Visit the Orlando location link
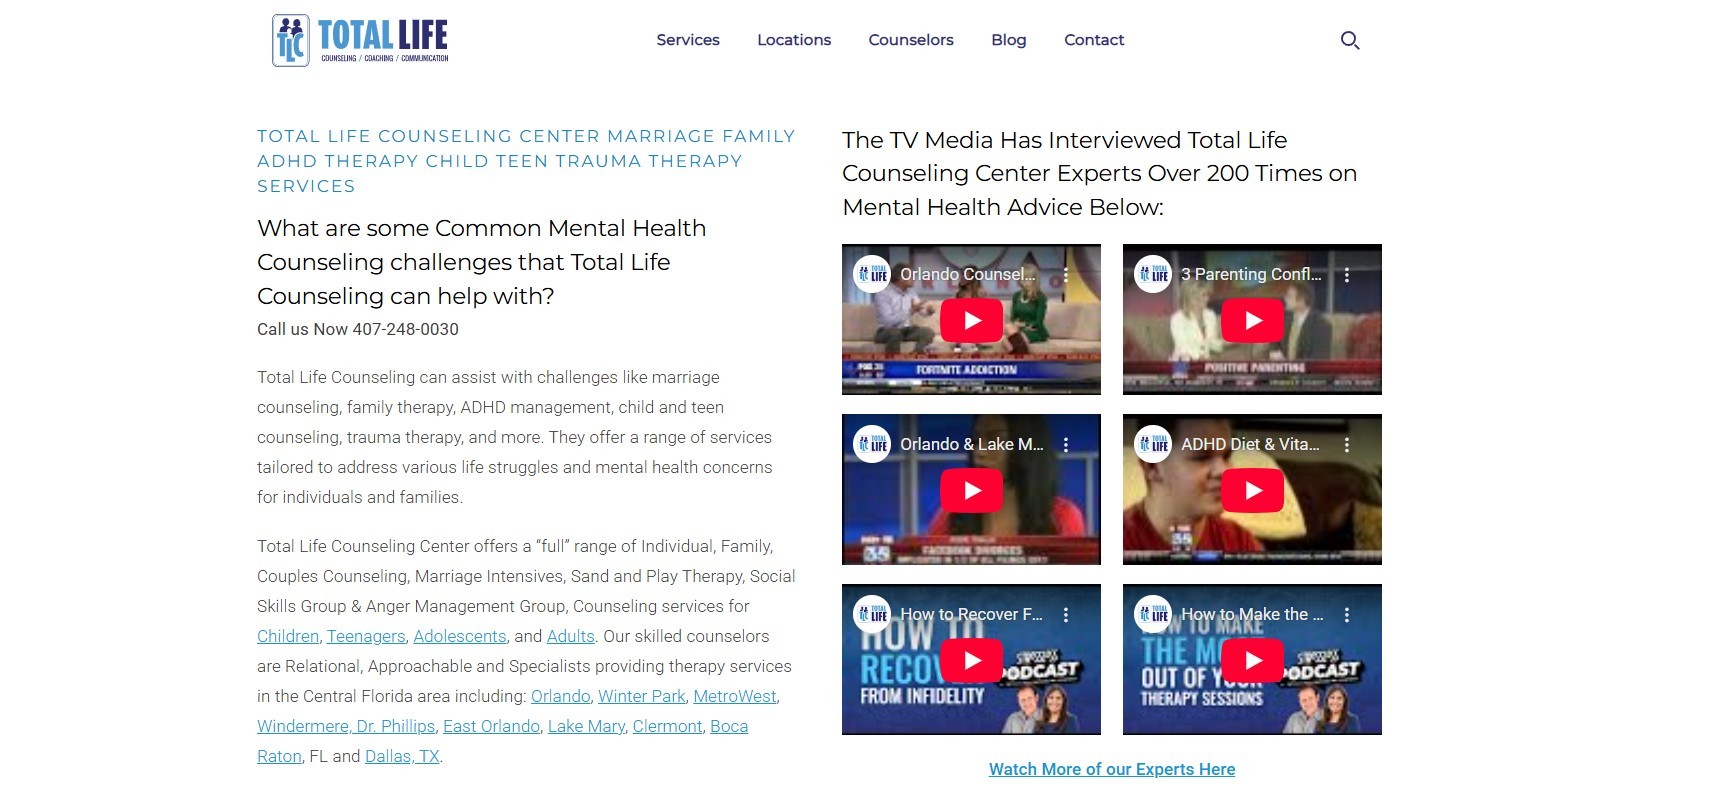Viewport: 1709px width, 807px height. (x=561, y=696)
